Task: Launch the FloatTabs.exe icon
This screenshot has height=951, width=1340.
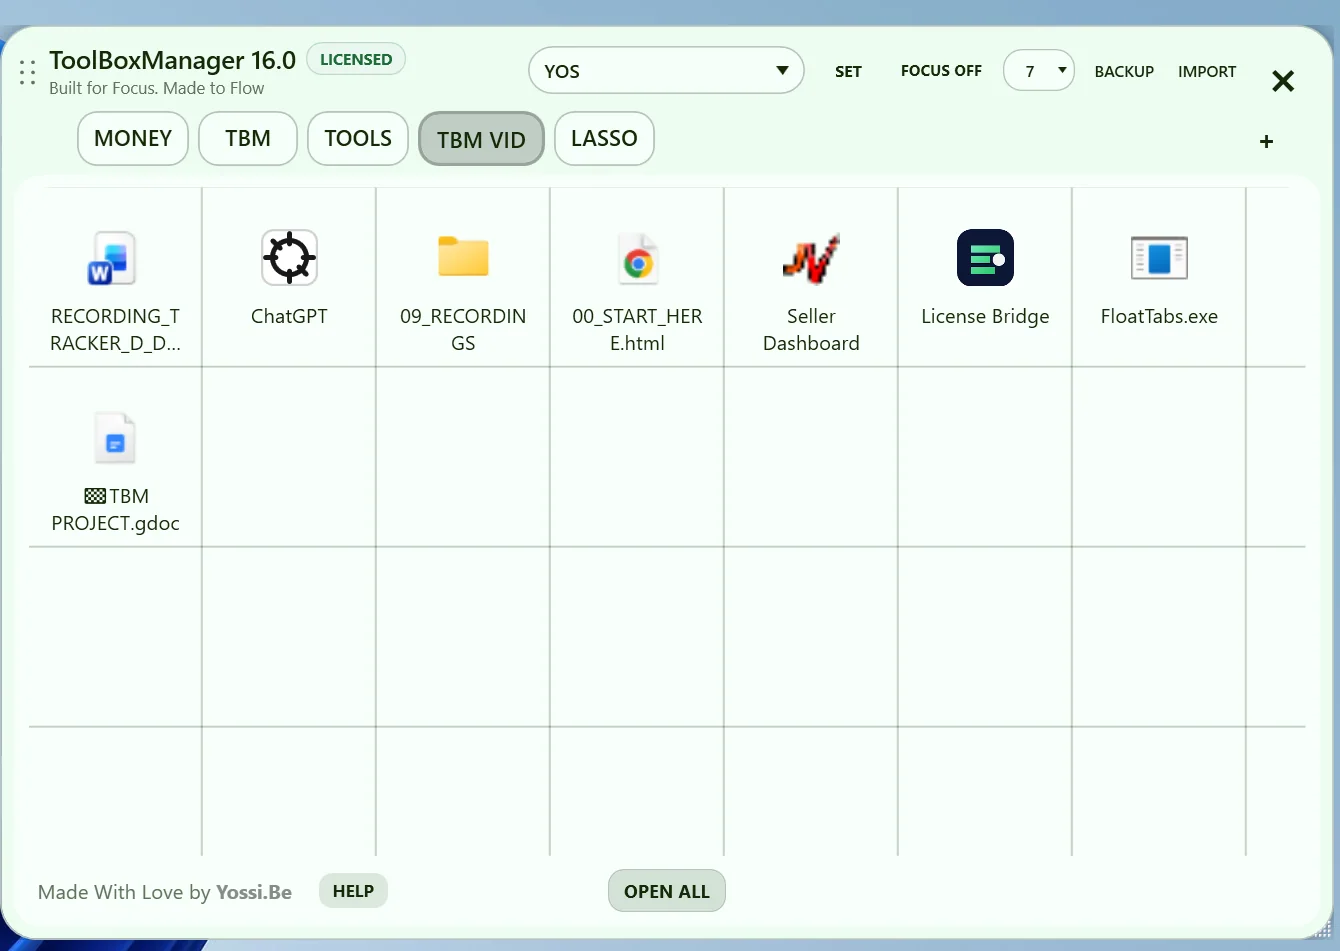Action: 1159,257
